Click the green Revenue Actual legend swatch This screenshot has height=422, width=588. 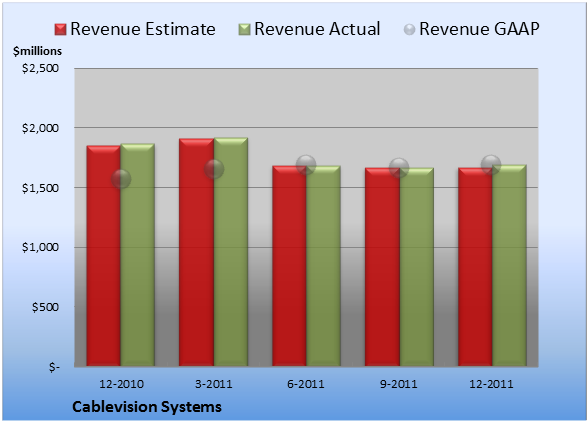244,30
